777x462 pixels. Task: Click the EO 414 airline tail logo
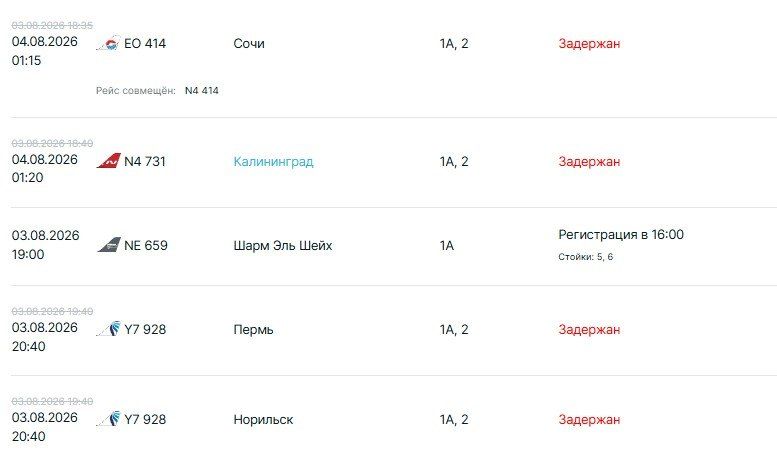(x=108, y=43)
